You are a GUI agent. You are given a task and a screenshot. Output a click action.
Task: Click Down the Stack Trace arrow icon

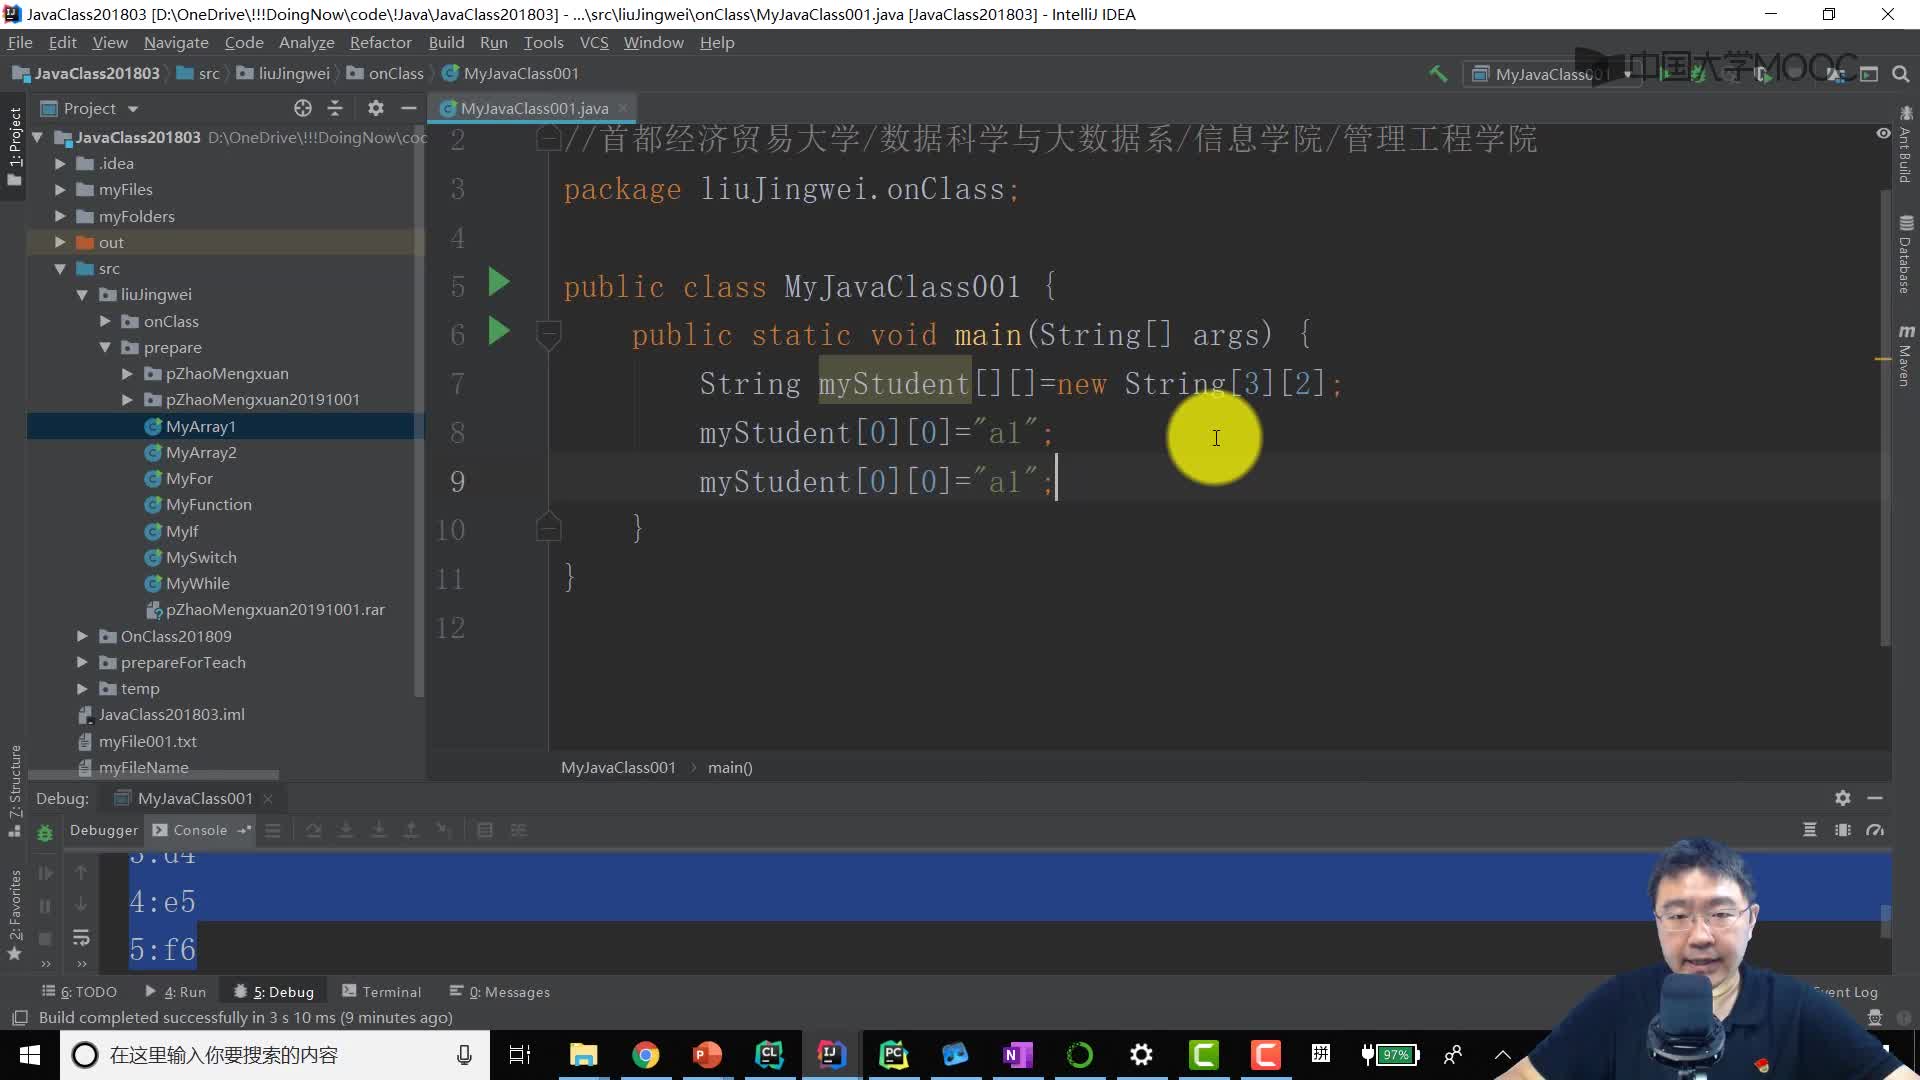(x=81, y=906)
